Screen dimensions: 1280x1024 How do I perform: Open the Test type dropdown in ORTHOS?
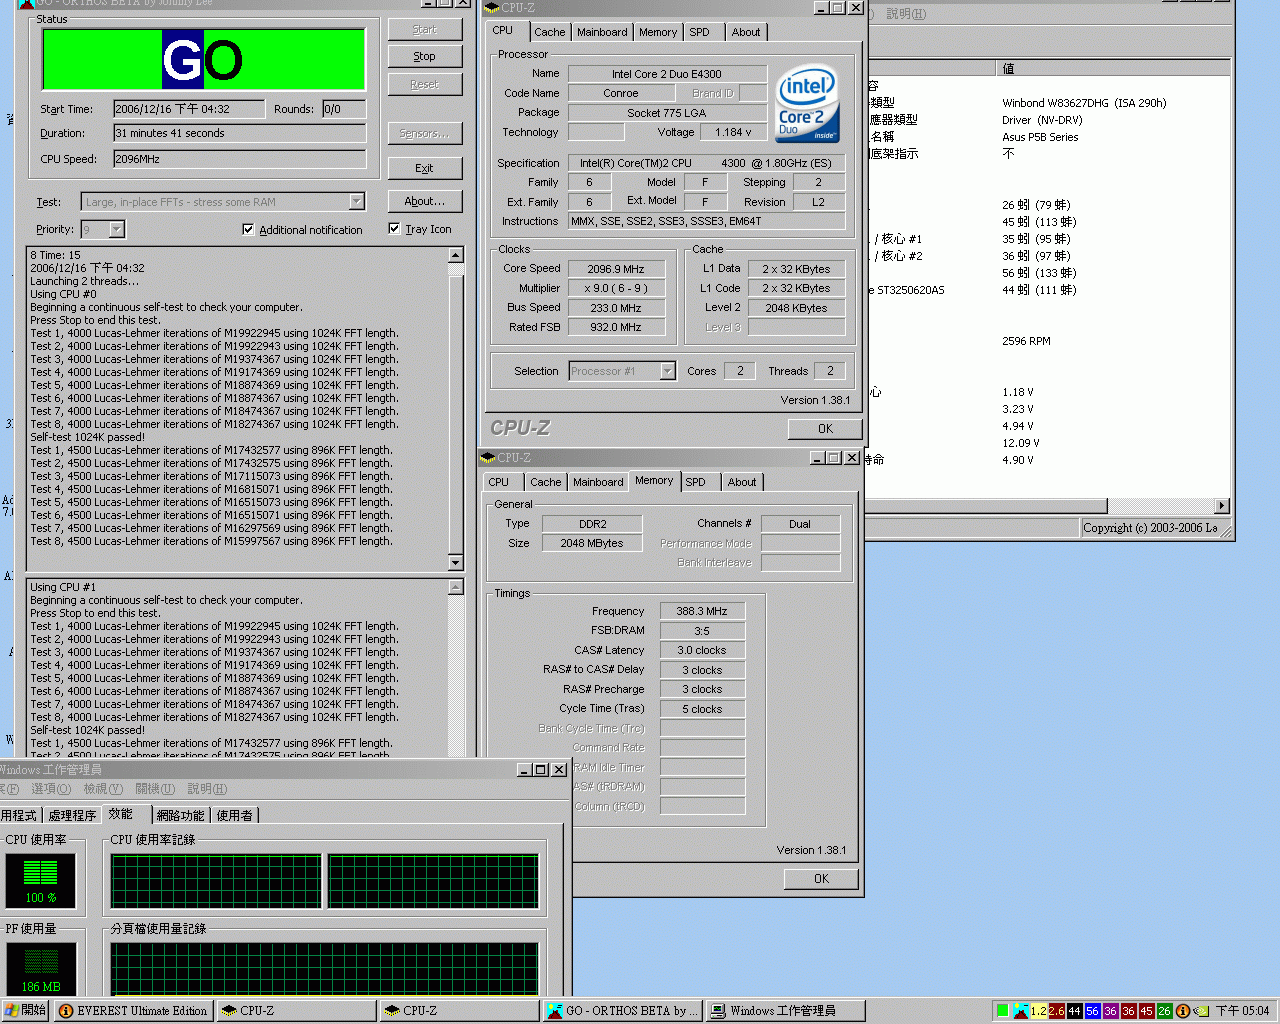click(357, 202)
